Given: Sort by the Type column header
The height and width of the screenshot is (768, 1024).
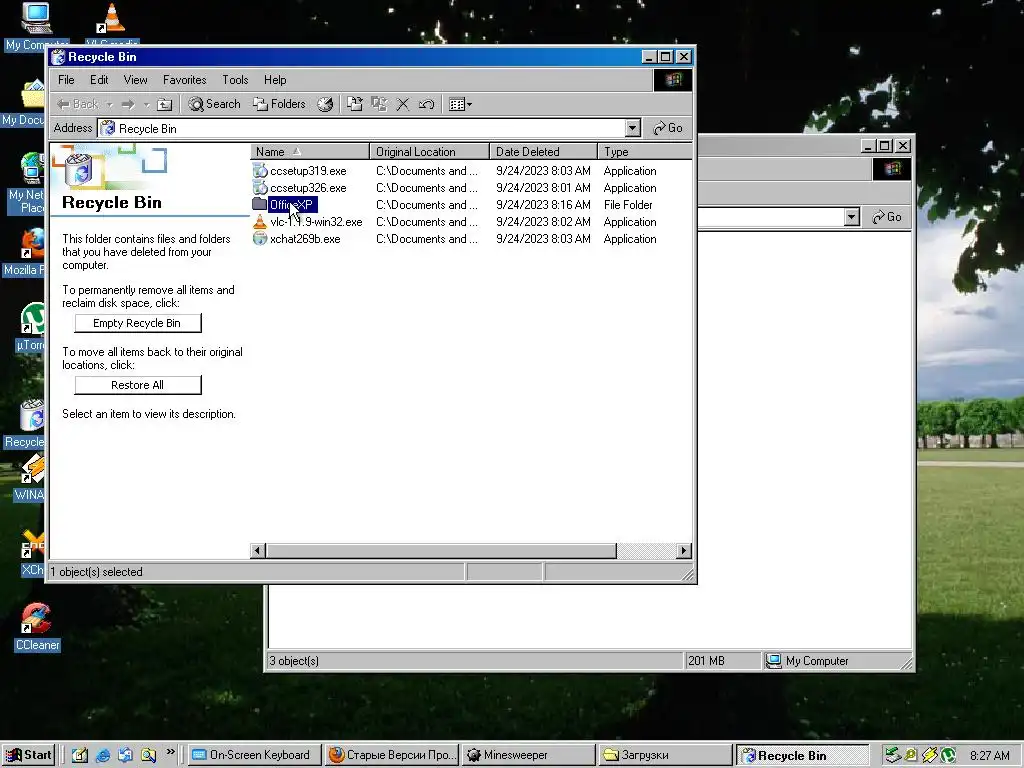Looking at the screenshot, I should 645,152.
